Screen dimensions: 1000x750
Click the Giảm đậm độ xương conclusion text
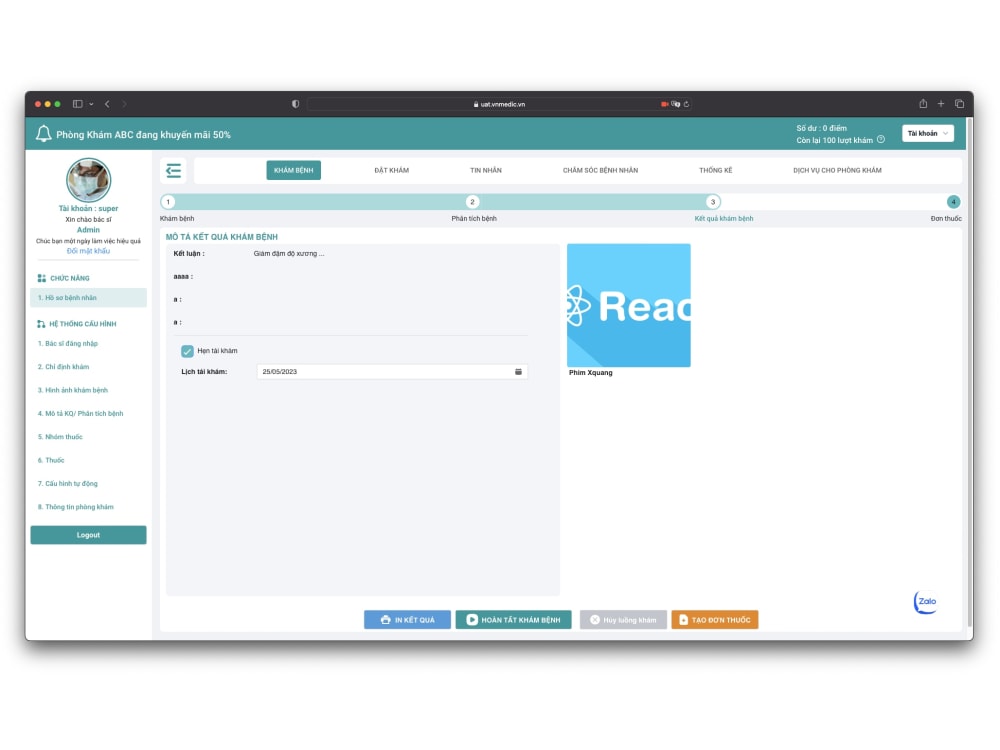click(289, 254)
